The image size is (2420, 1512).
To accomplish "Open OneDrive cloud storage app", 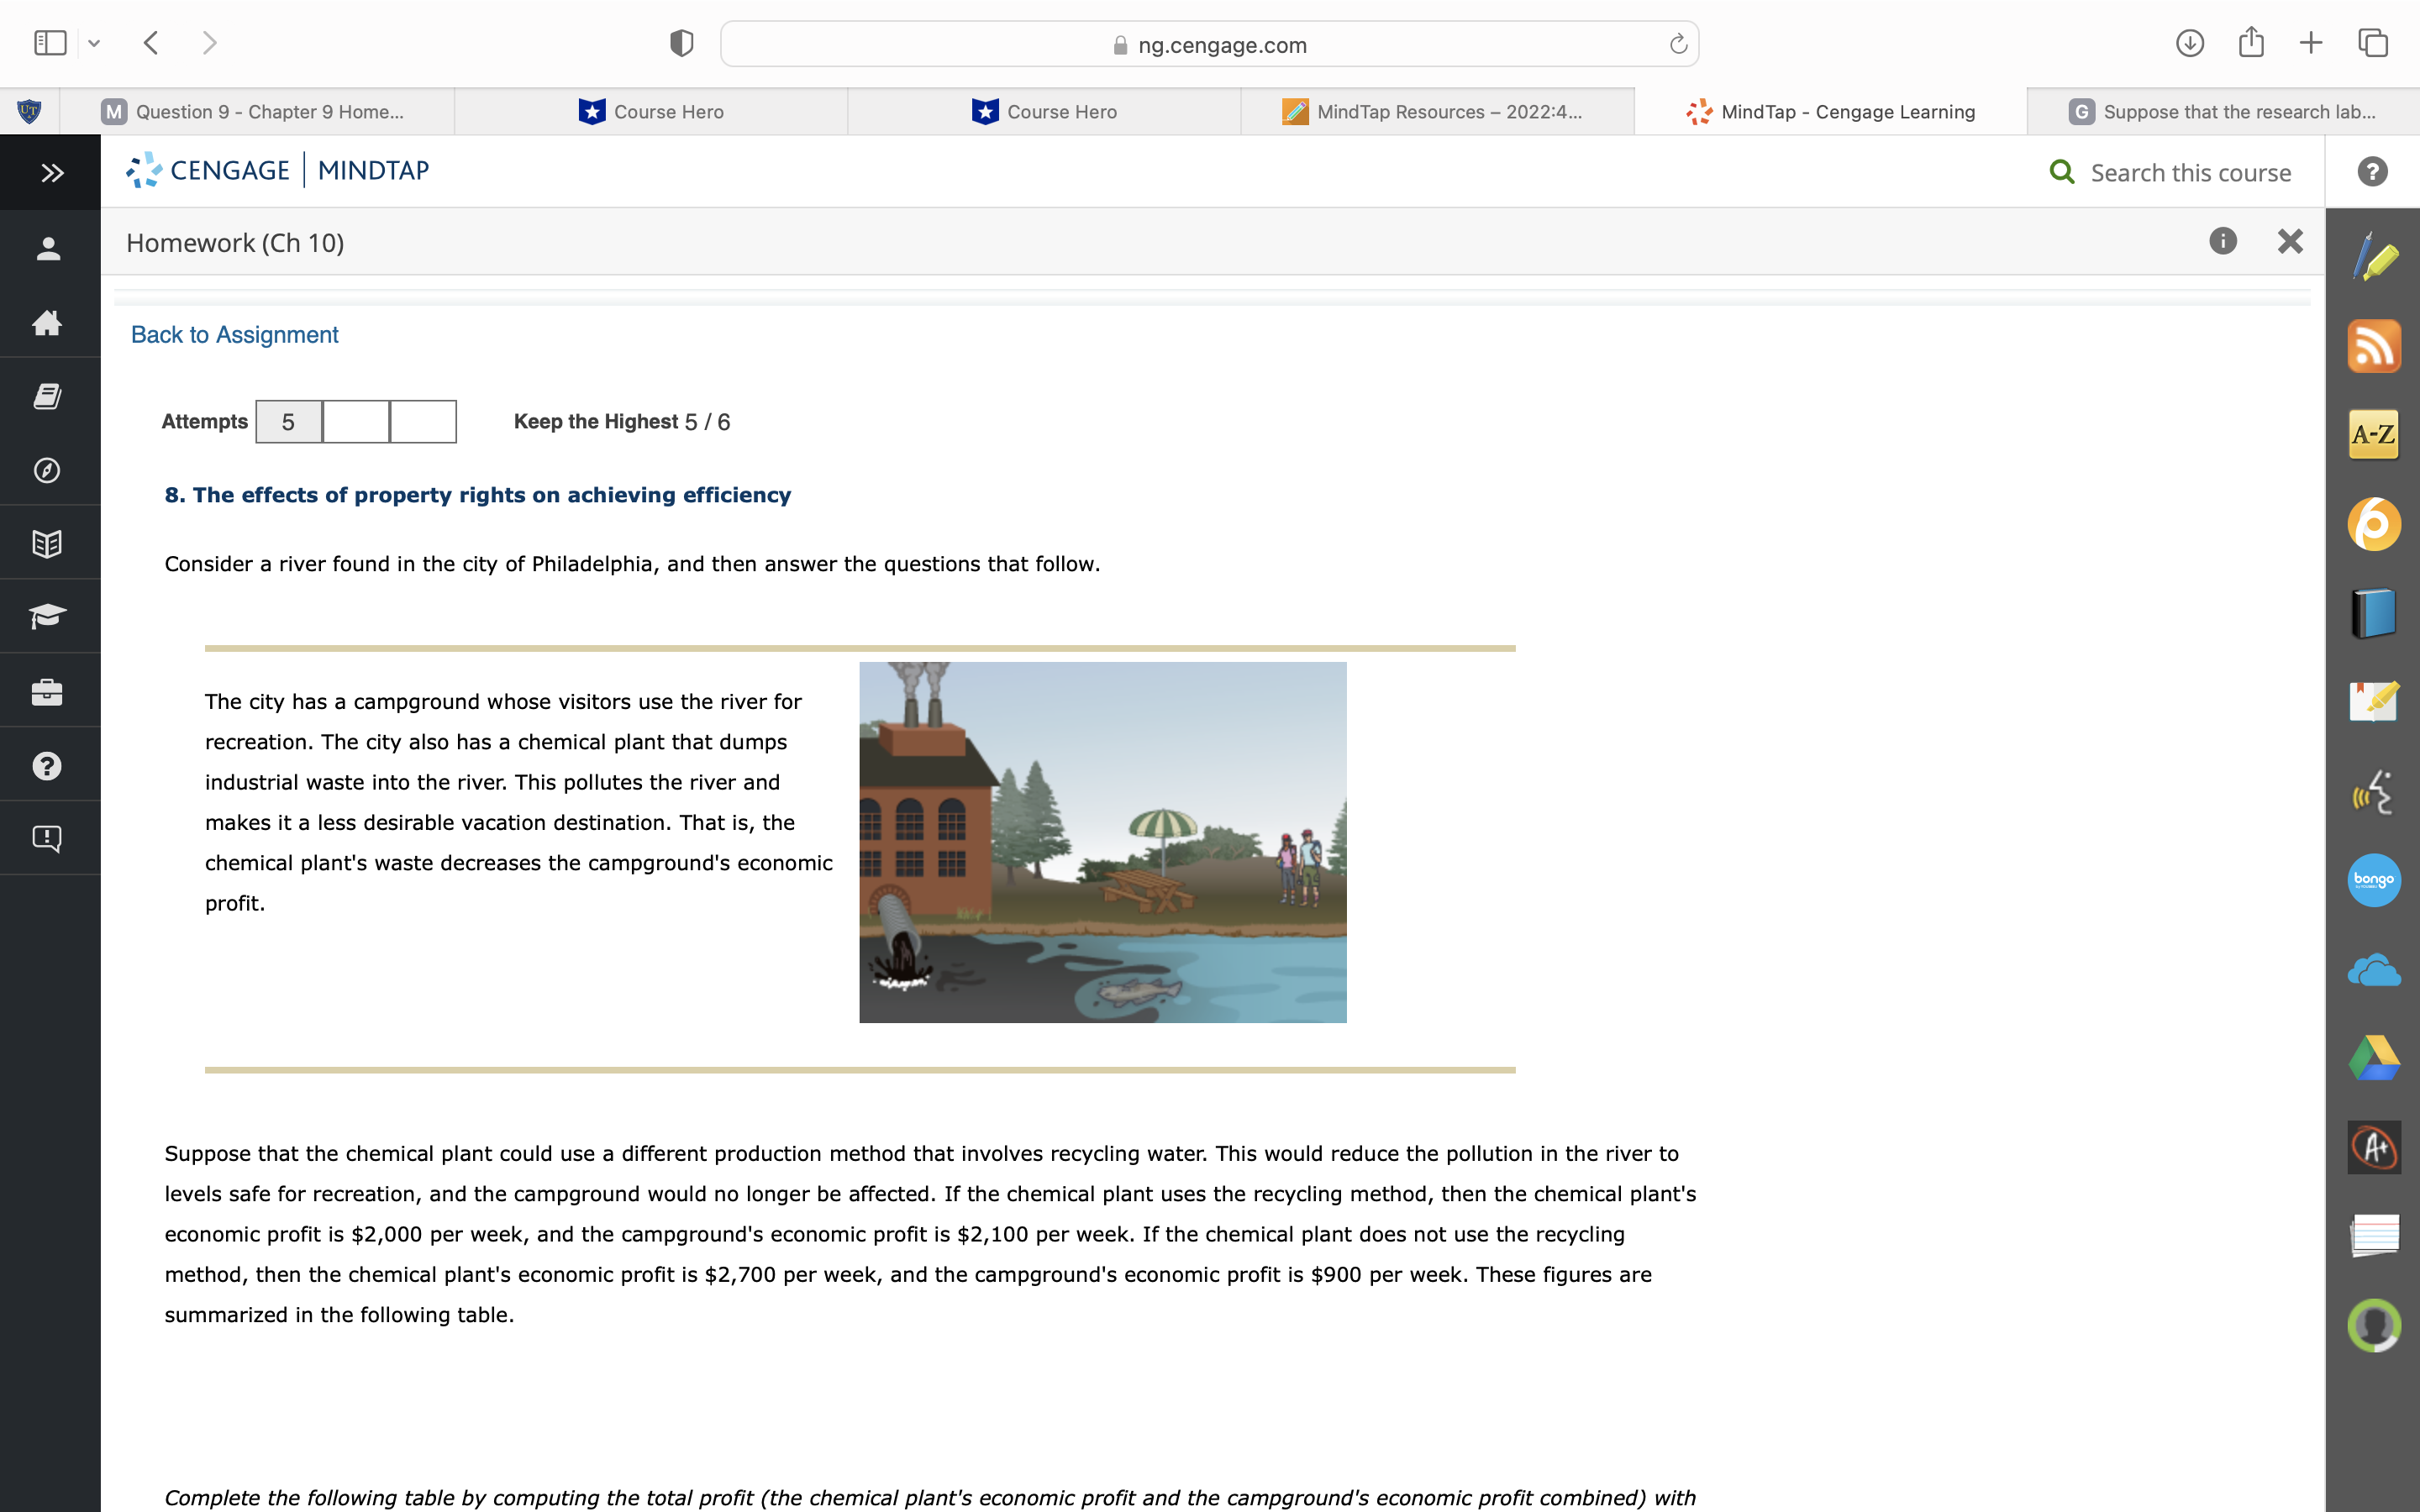I will tap(2374, 968).
